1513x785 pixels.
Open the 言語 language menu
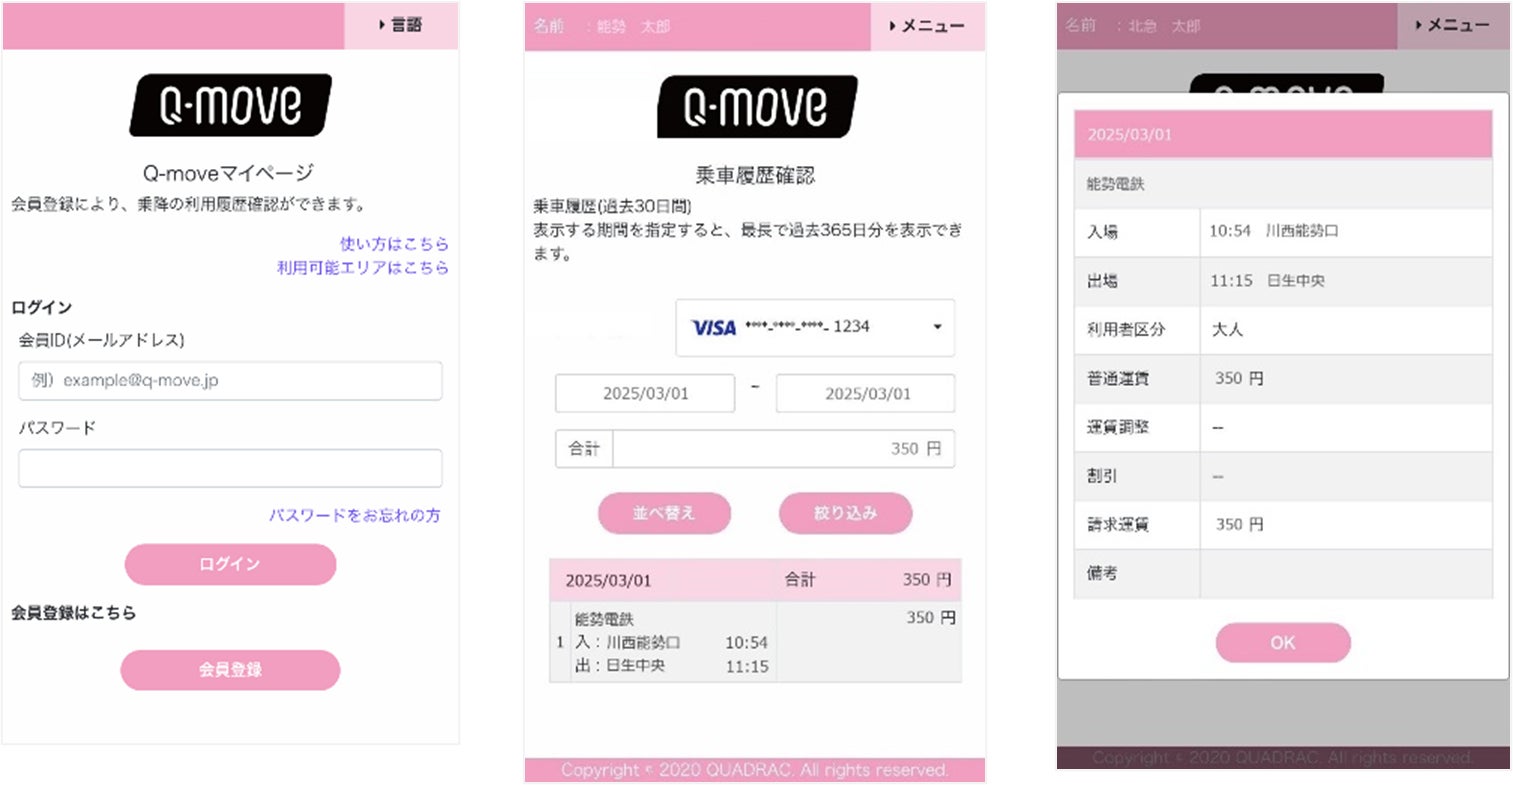(401, 25)
